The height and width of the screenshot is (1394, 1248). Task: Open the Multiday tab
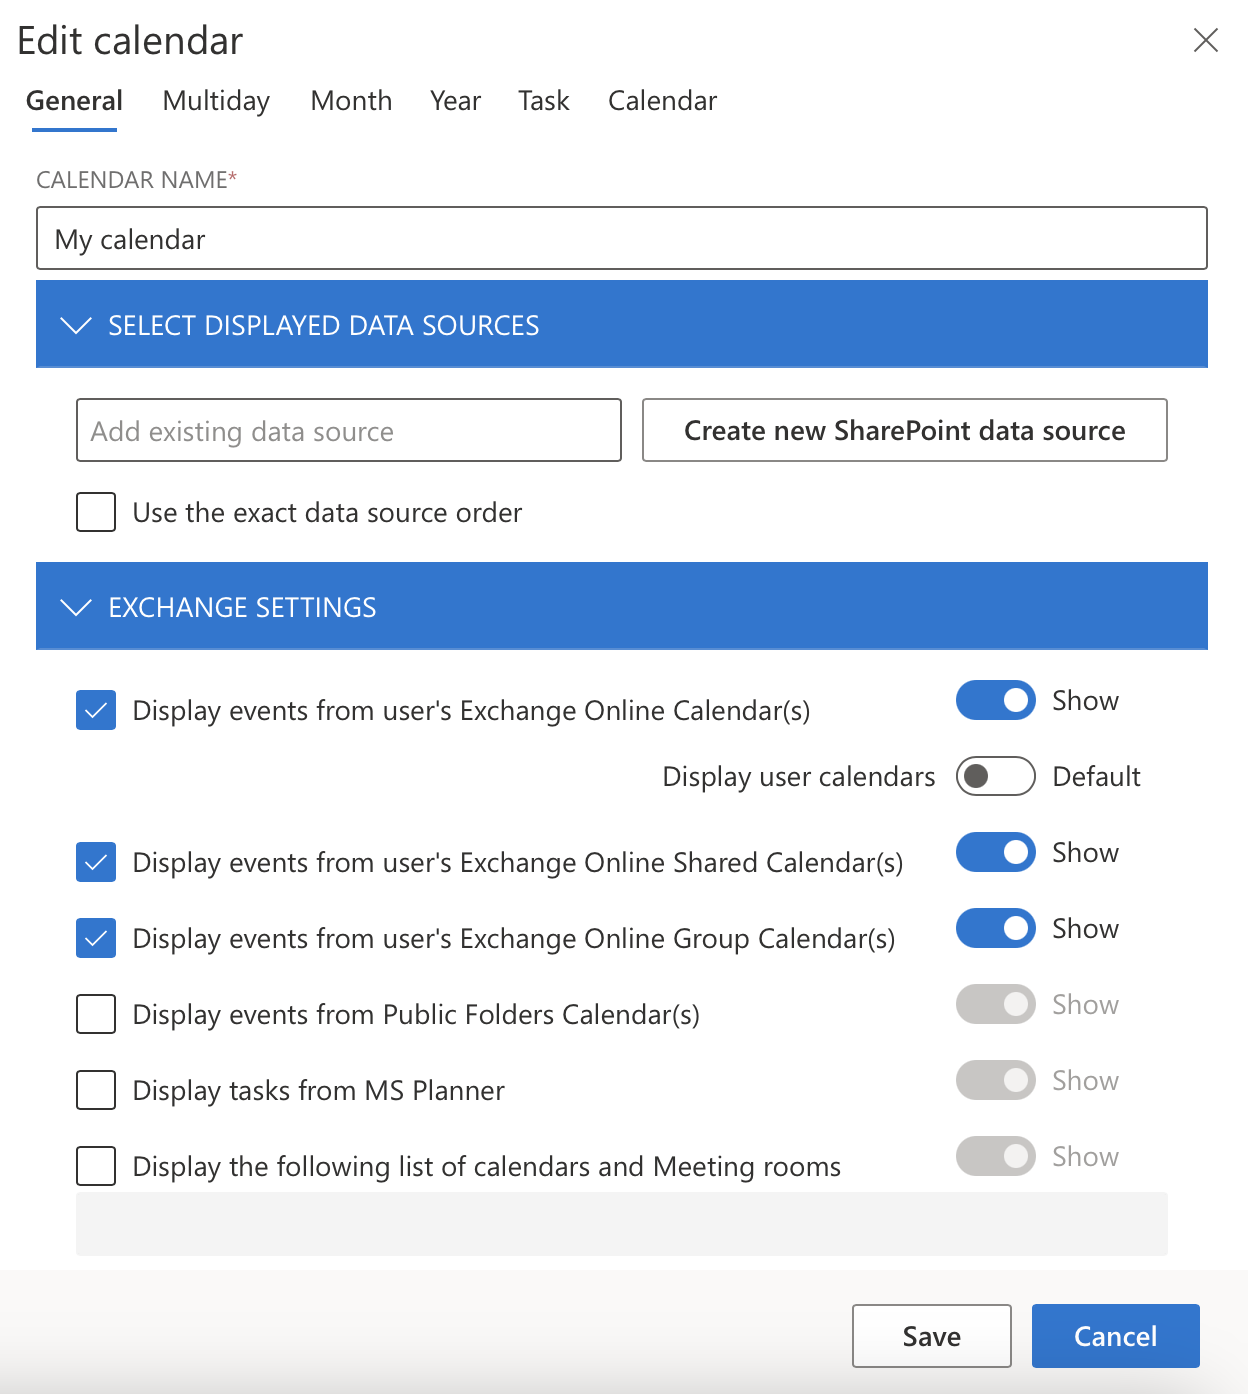[x=215, y=100]
